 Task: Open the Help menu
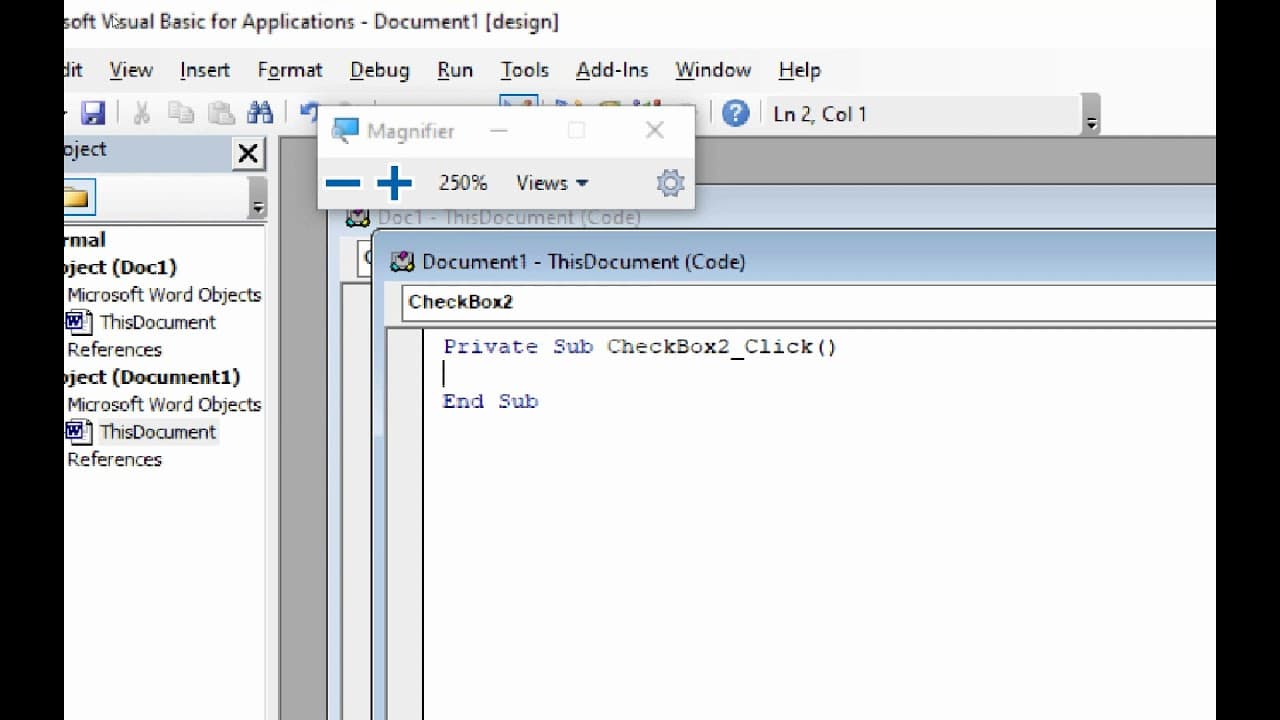pos(800,70)
